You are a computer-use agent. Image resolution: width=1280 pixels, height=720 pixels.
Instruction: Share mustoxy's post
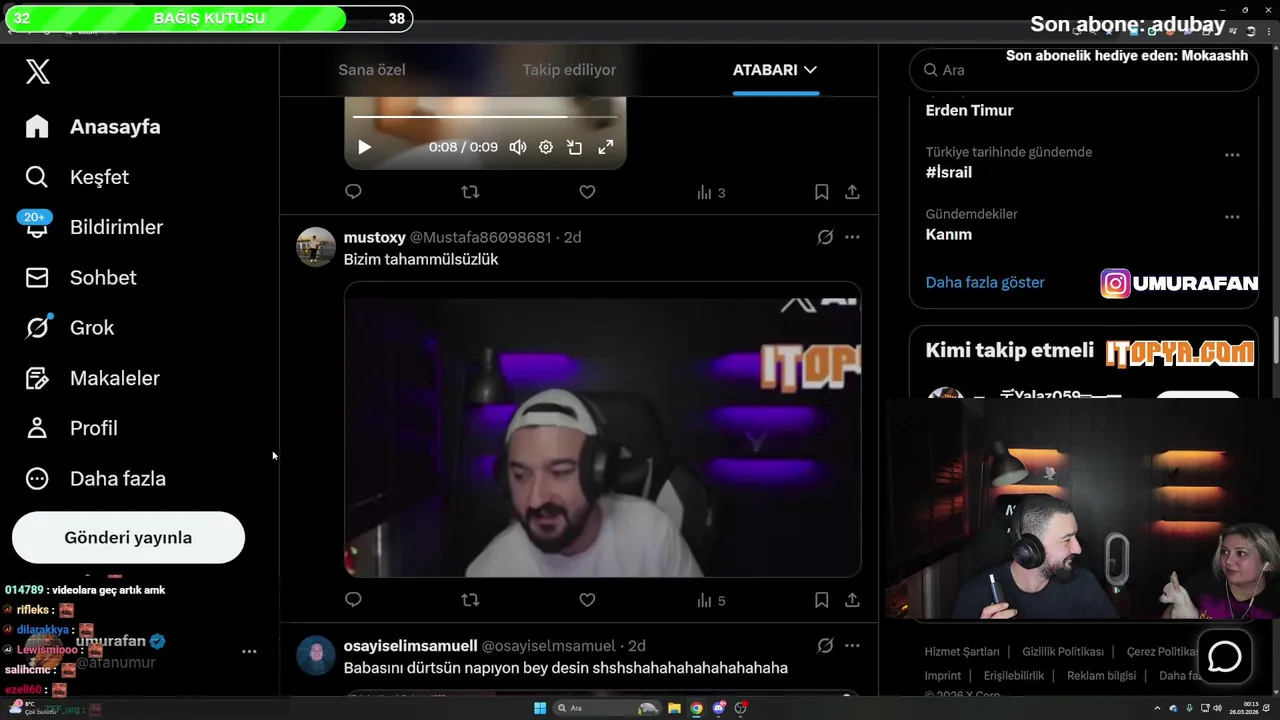(852, 600)
